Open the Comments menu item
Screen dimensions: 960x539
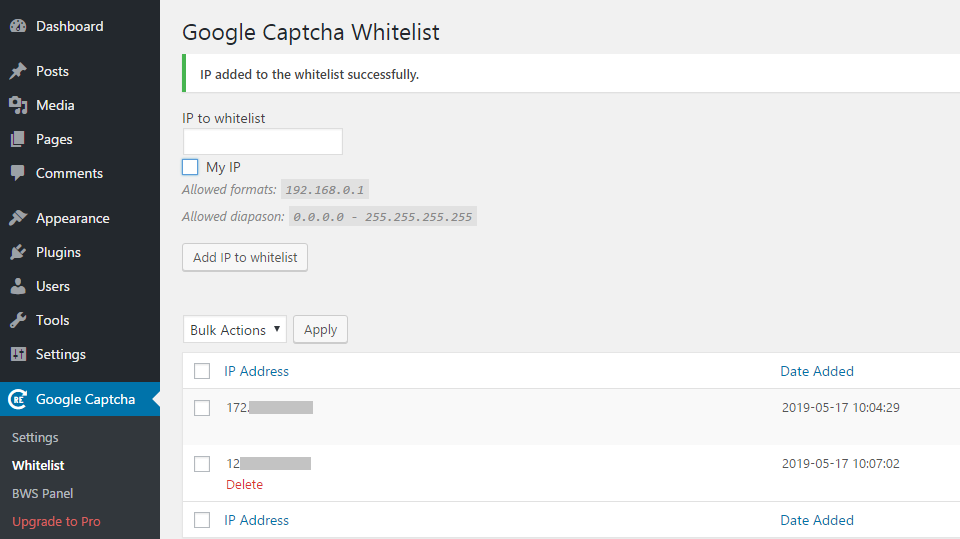point(69,173)
